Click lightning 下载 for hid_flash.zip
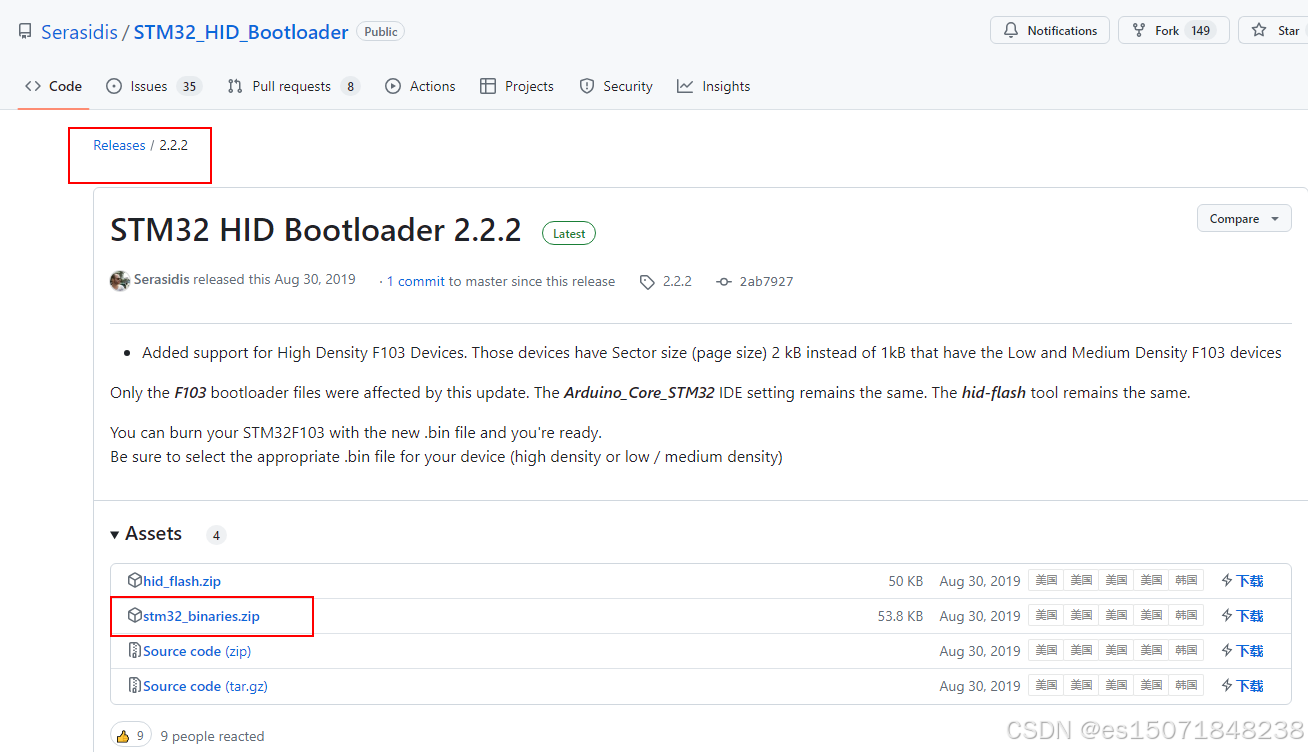This screenshot has height=752, width=1308. pos(1242,581)
